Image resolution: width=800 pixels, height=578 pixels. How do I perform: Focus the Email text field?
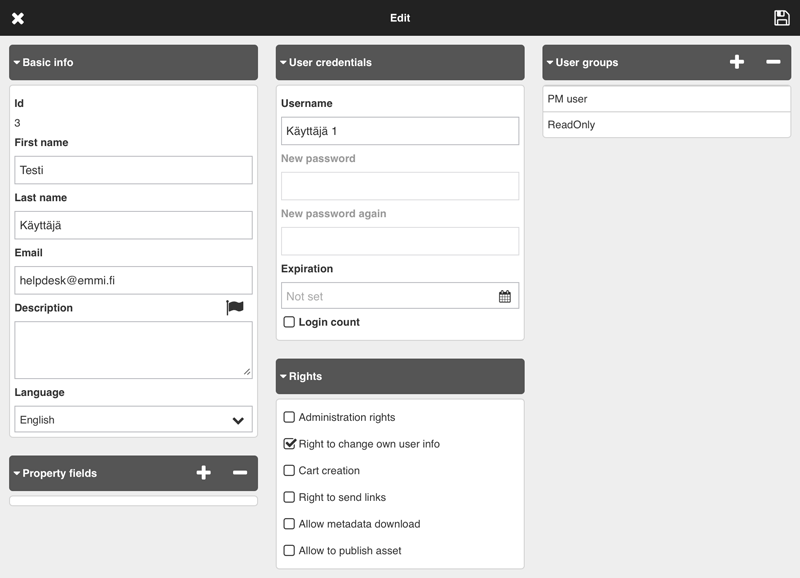point(133,281)
